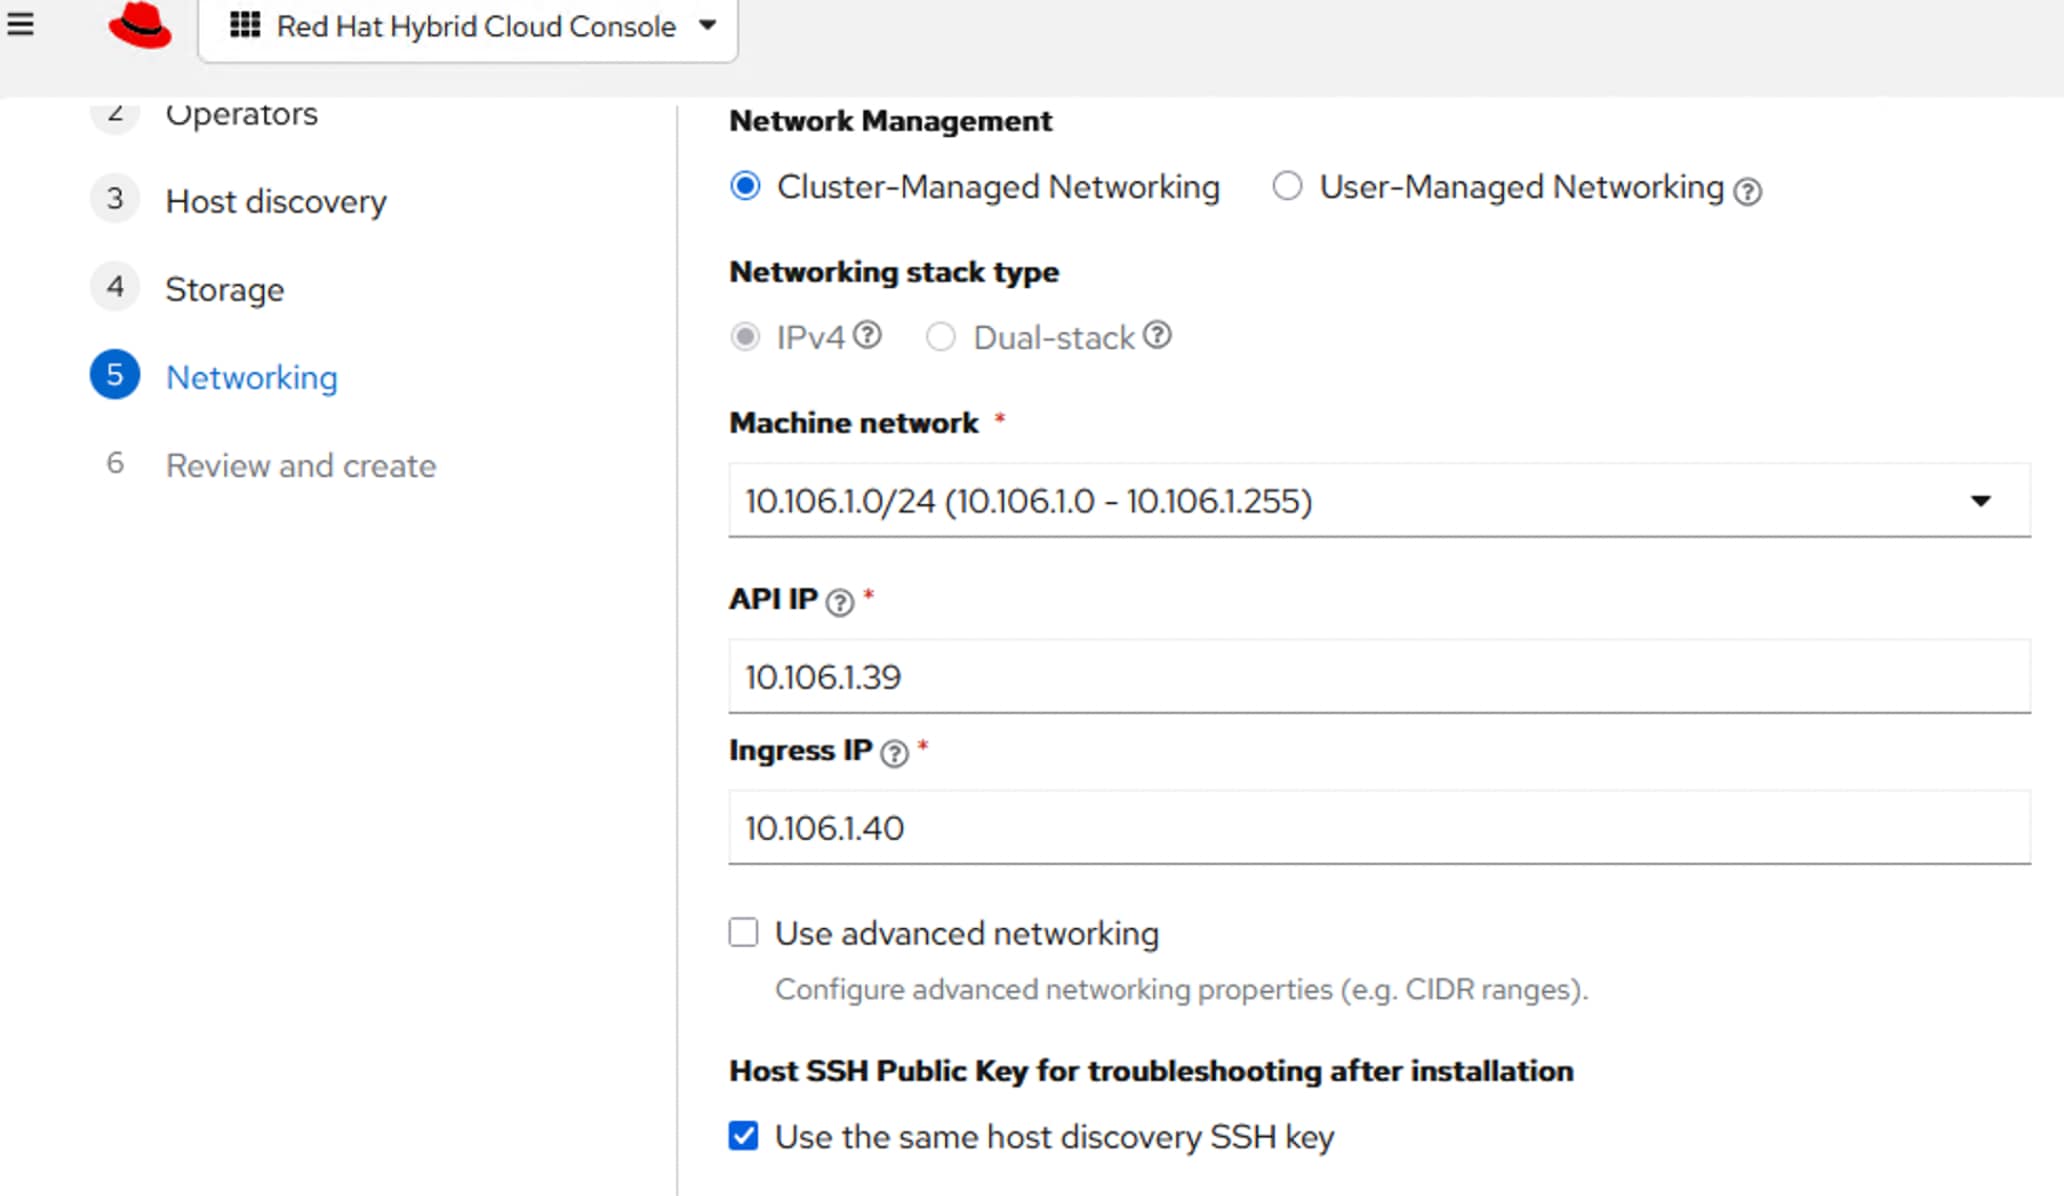
Task: Open help for User-Managed Networking
Action: coord(1747,190)
